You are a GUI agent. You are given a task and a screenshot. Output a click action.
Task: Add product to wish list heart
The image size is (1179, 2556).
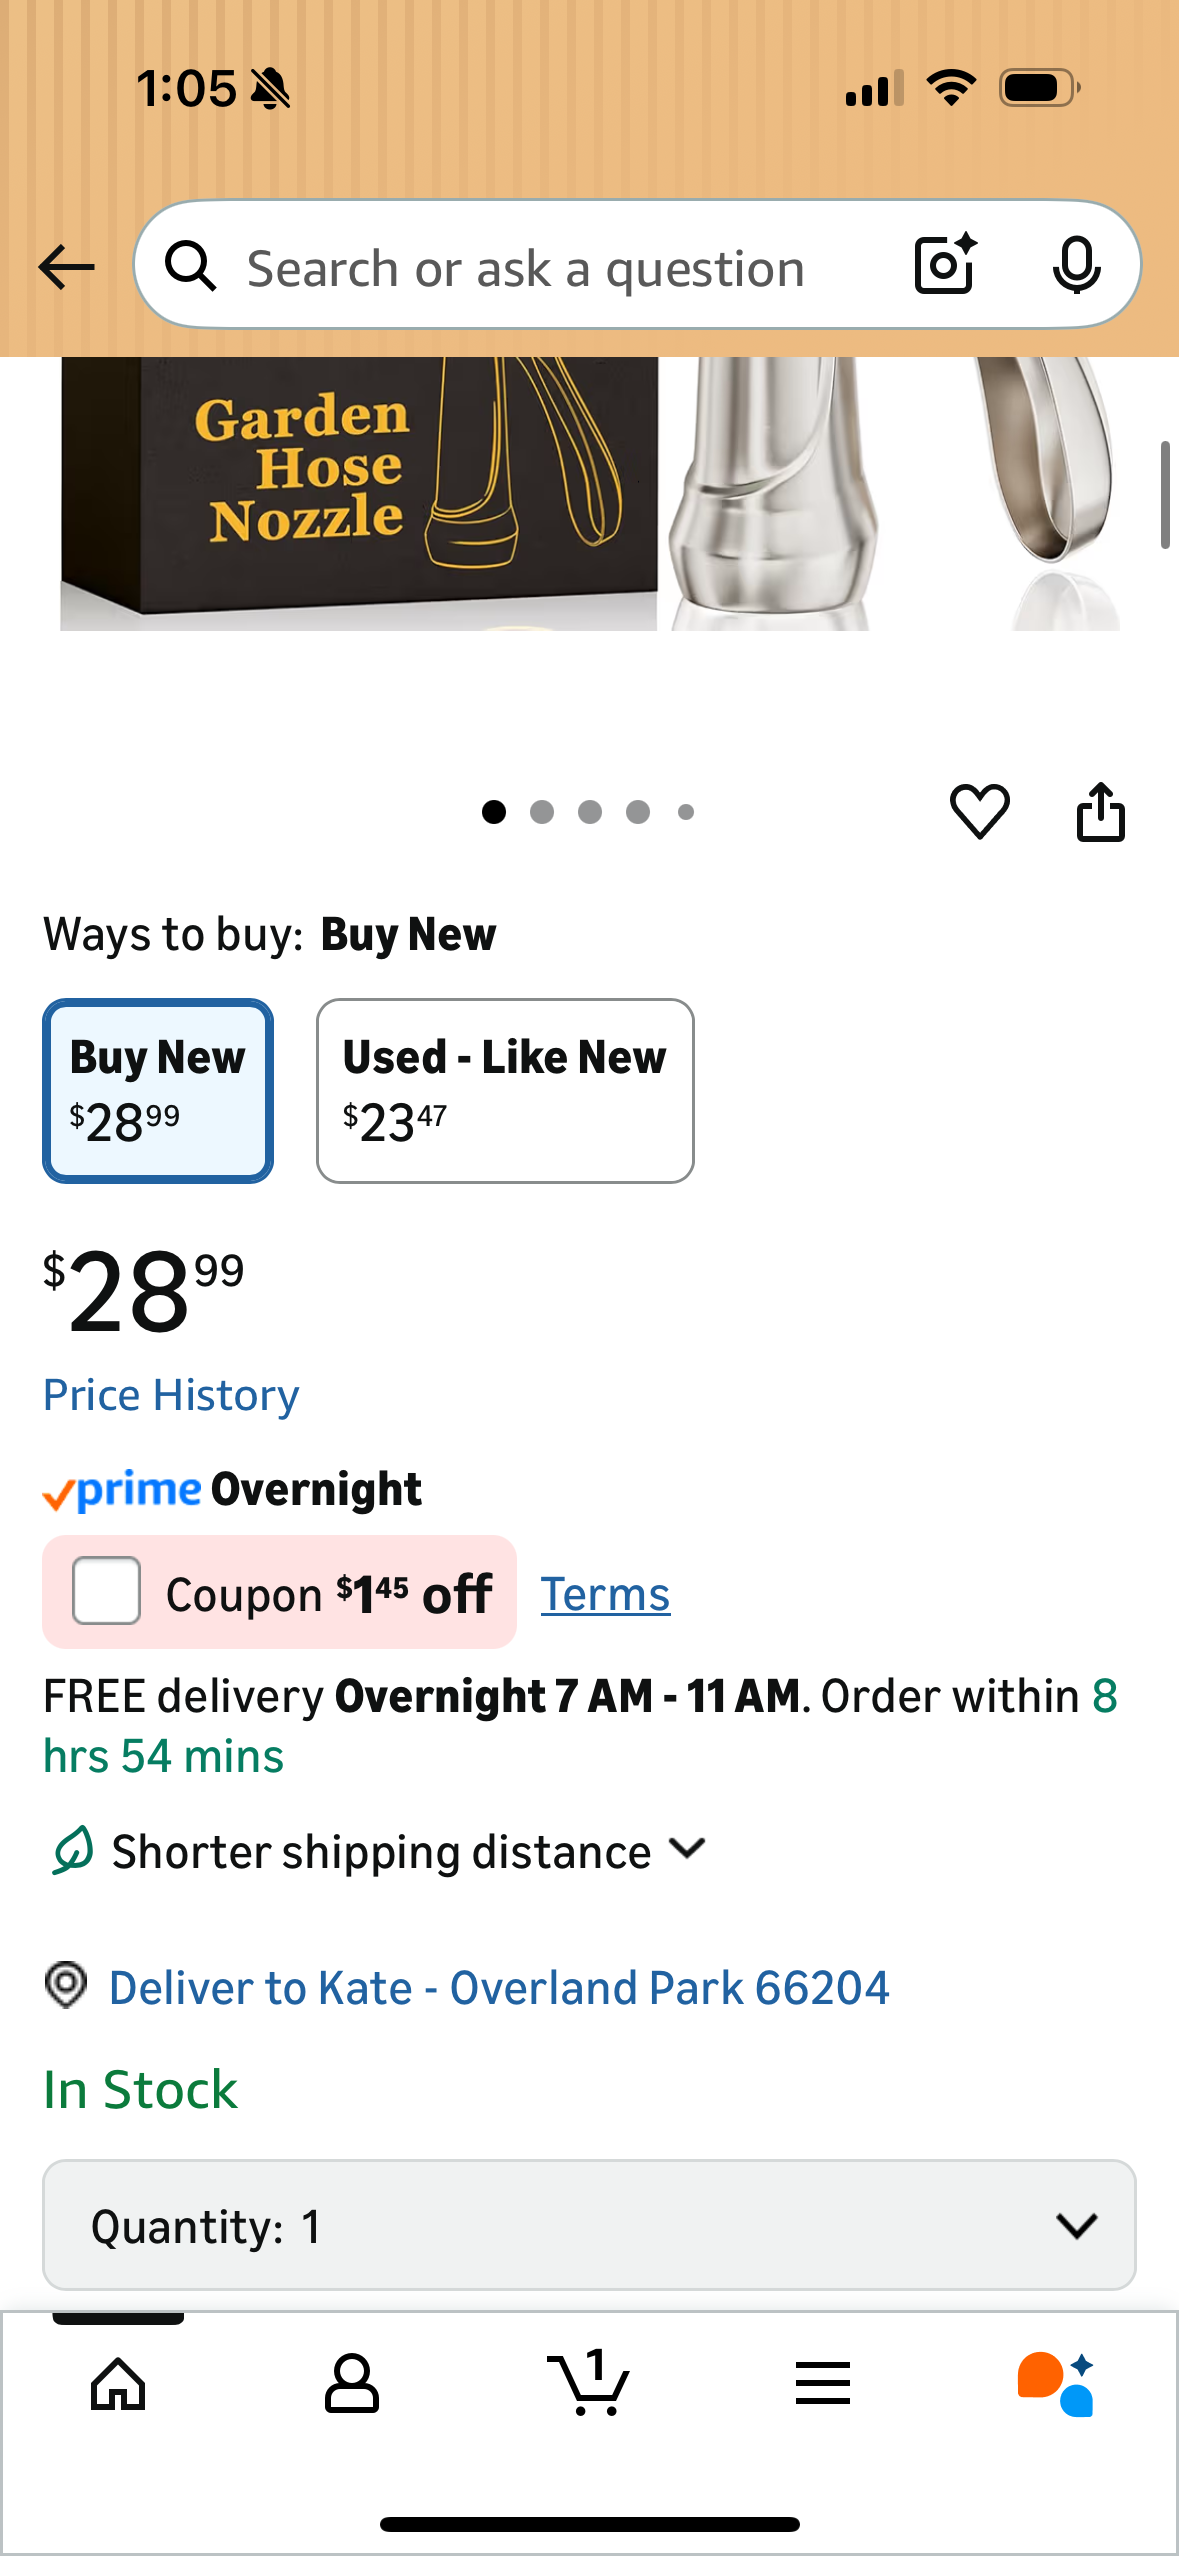coord(979,811)
